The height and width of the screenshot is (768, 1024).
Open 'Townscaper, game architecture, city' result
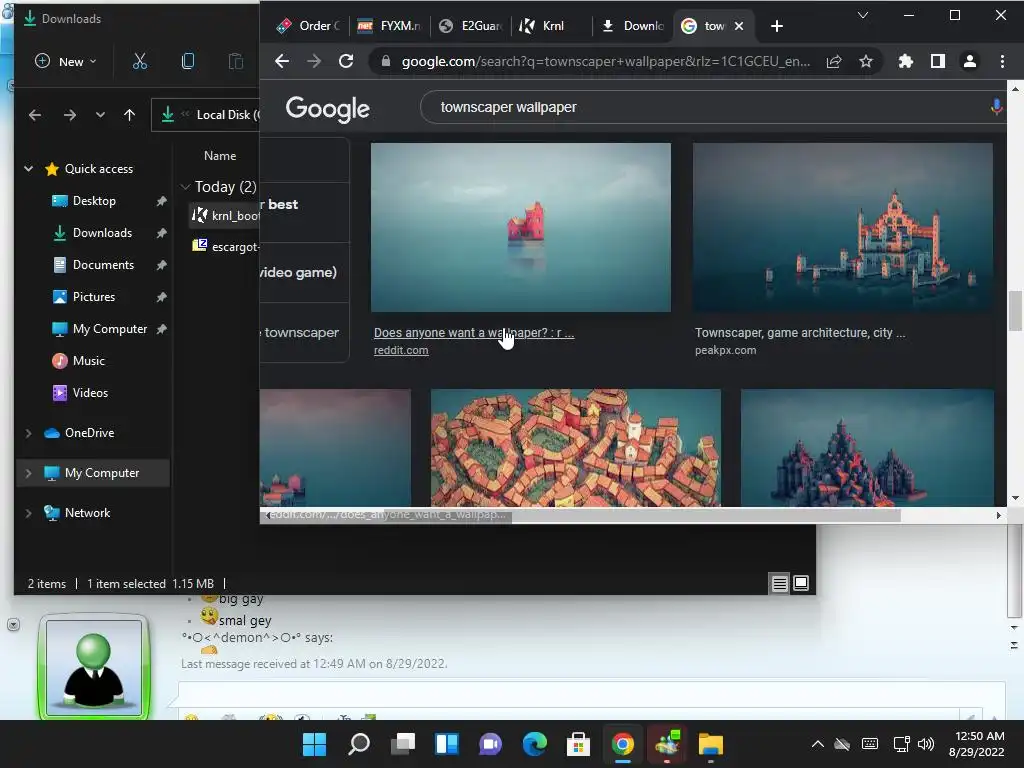click(800, 332)
